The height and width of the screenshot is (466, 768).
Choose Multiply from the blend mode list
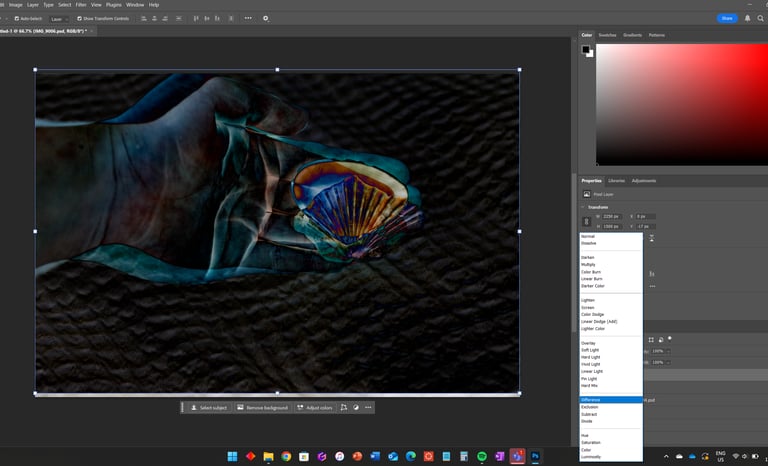pos(588,264)
